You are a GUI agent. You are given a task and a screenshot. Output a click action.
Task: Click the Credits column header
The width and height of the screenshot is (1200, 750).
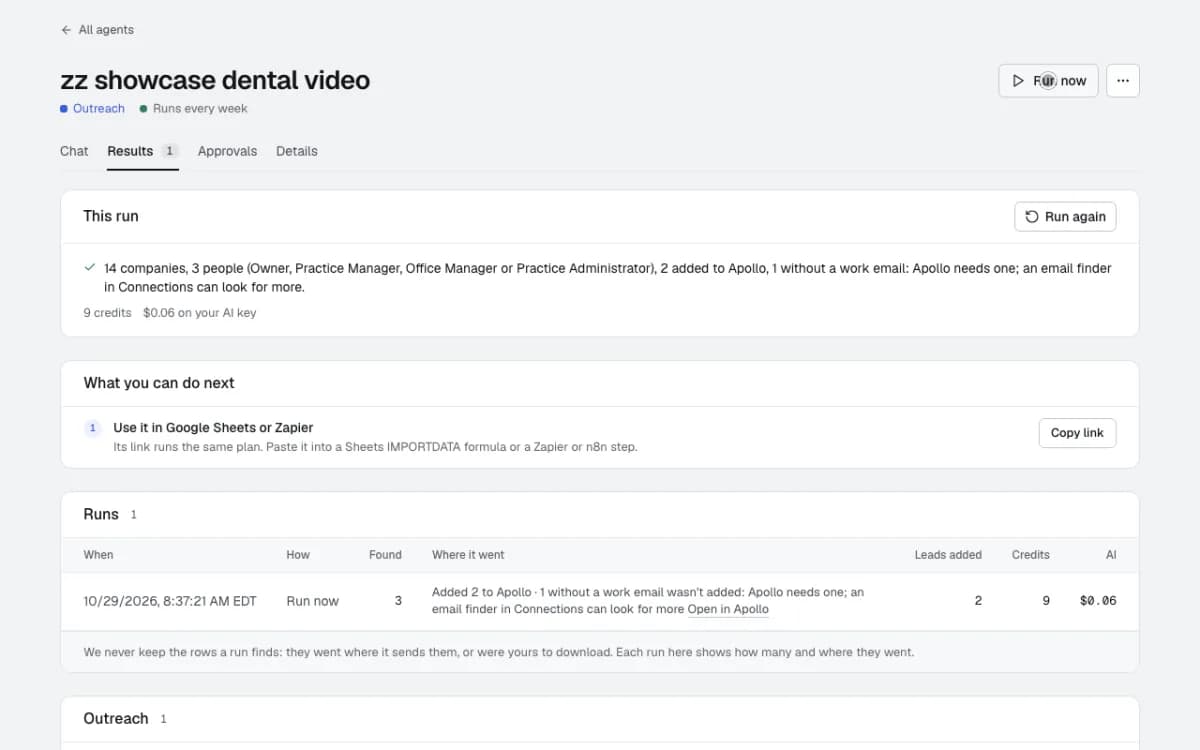pos(1031,555)
